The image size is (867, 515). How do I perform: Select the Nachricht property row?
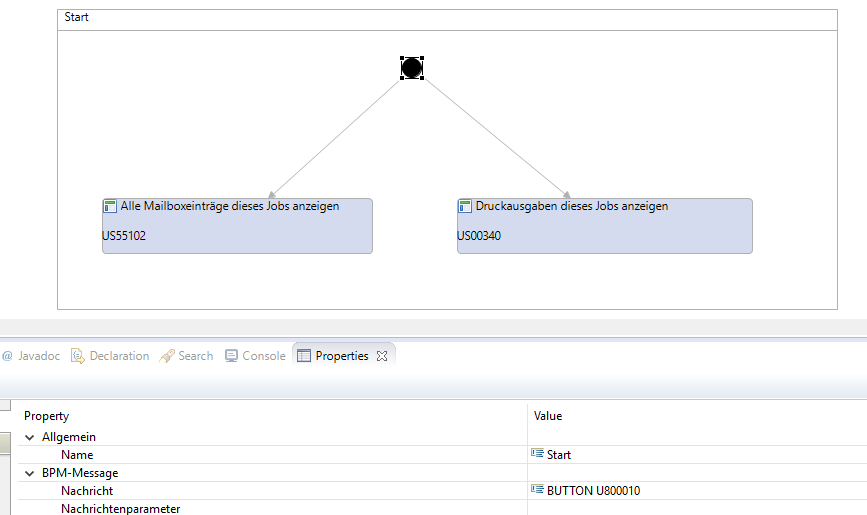pyautogui.click(x=442, y=491)
